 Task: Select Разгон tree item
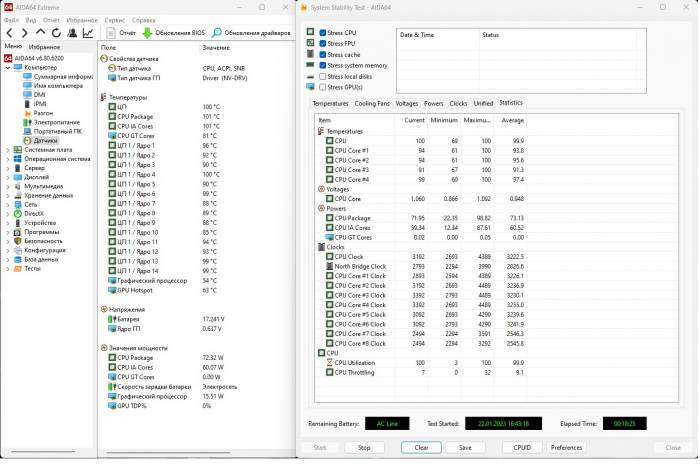point(38,113)
